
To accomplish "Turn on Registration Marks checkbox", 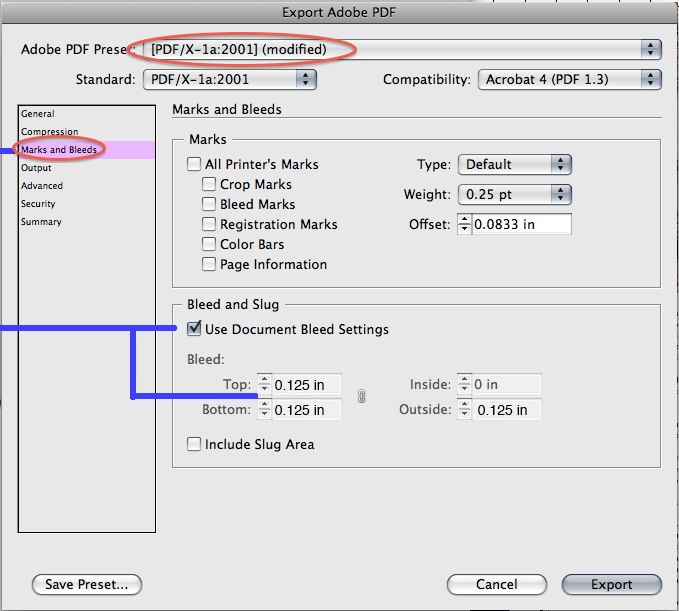I will (x=209, y=225).
